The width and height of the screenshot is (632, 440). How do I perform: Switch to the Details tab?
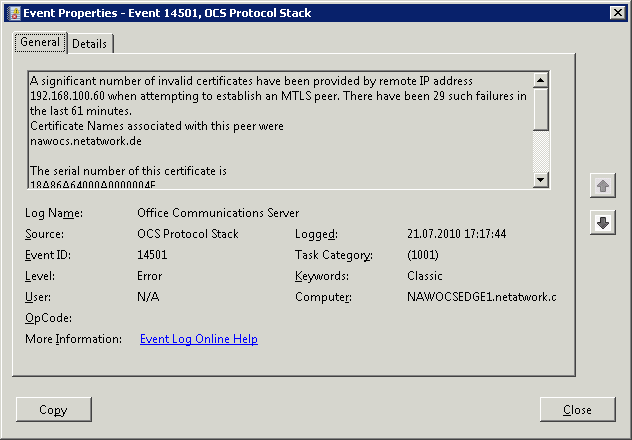click(x=89, y=44)
